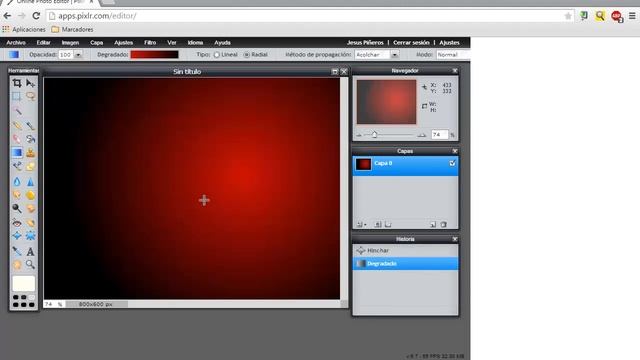Click Navegador zoom percentage field

[x=439, y=134]
